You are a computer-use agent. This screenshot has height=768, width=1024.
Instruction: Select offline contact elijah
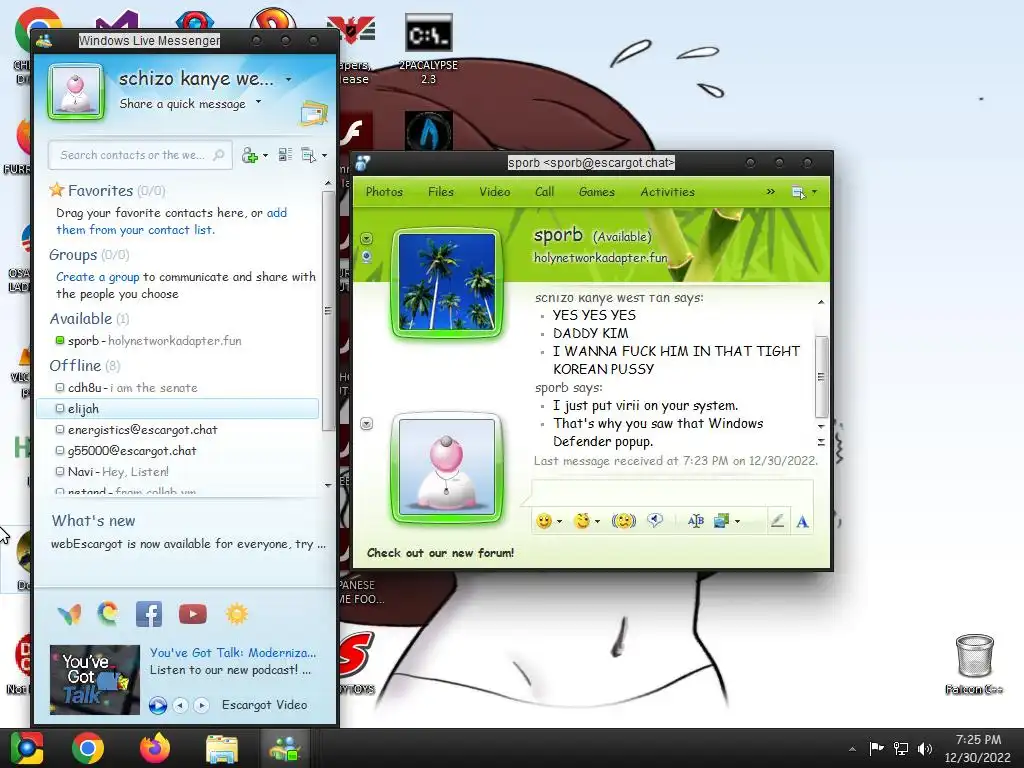coord(178,409)
